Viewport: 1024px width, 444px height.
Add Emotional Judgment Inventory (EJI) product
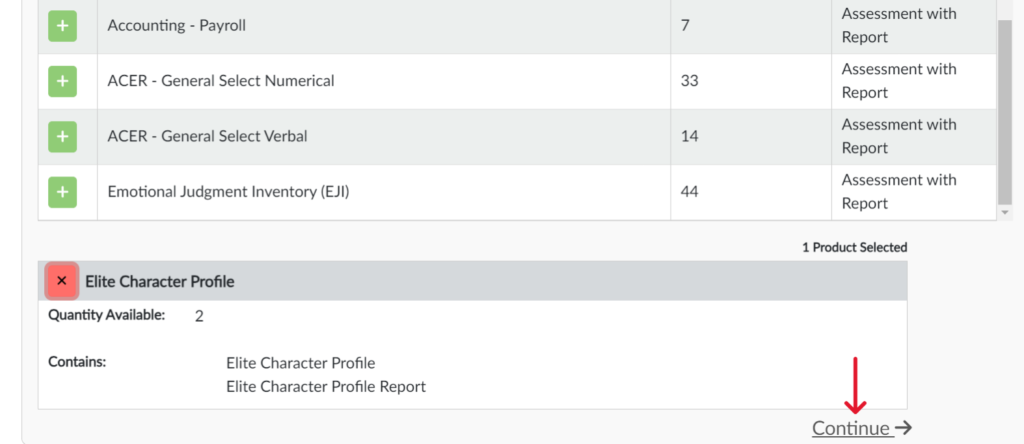[x=62, y=191]
